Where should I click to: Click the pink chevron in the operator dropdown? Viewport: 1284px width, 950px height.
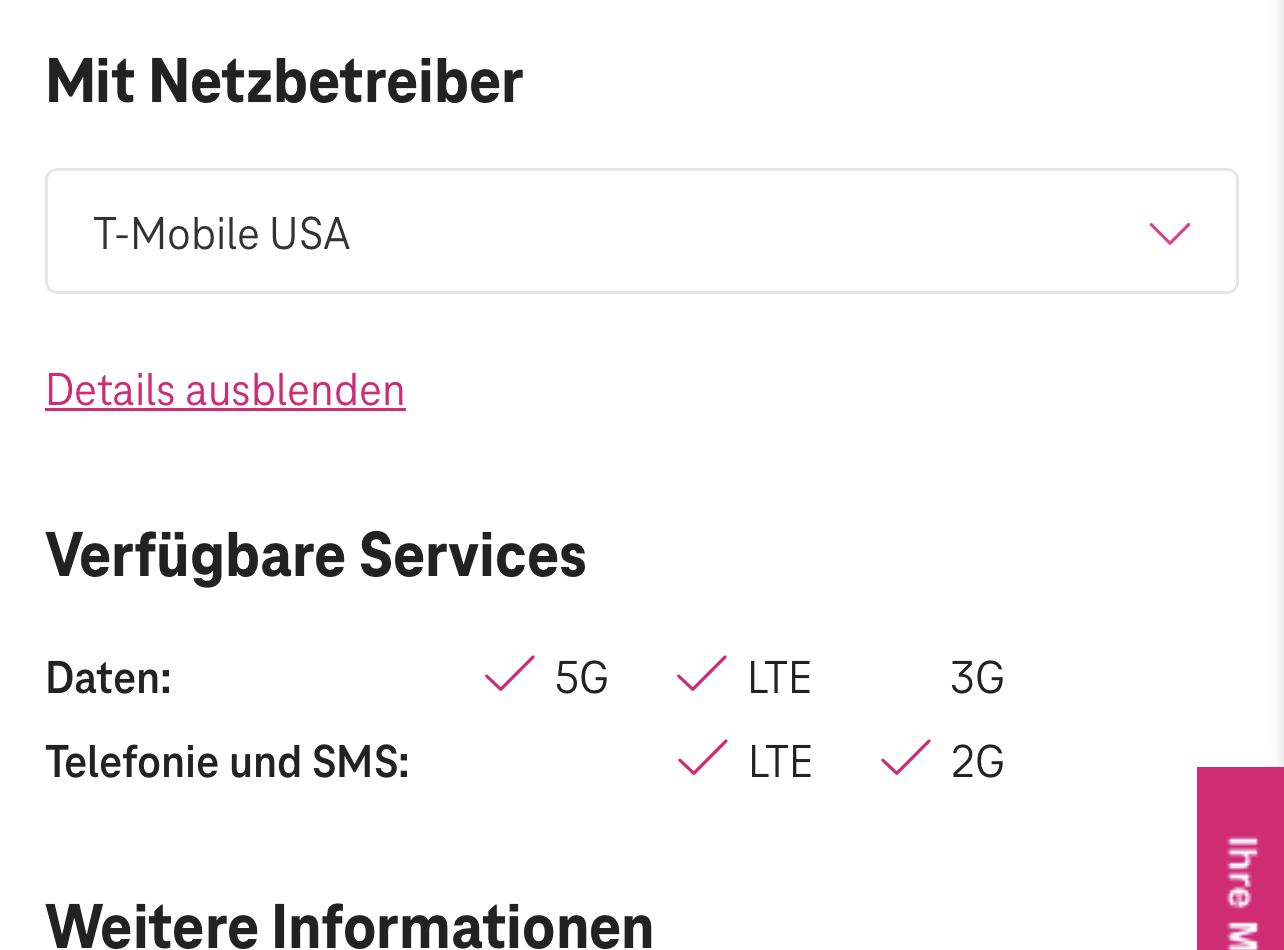(x=1169, y=234)
